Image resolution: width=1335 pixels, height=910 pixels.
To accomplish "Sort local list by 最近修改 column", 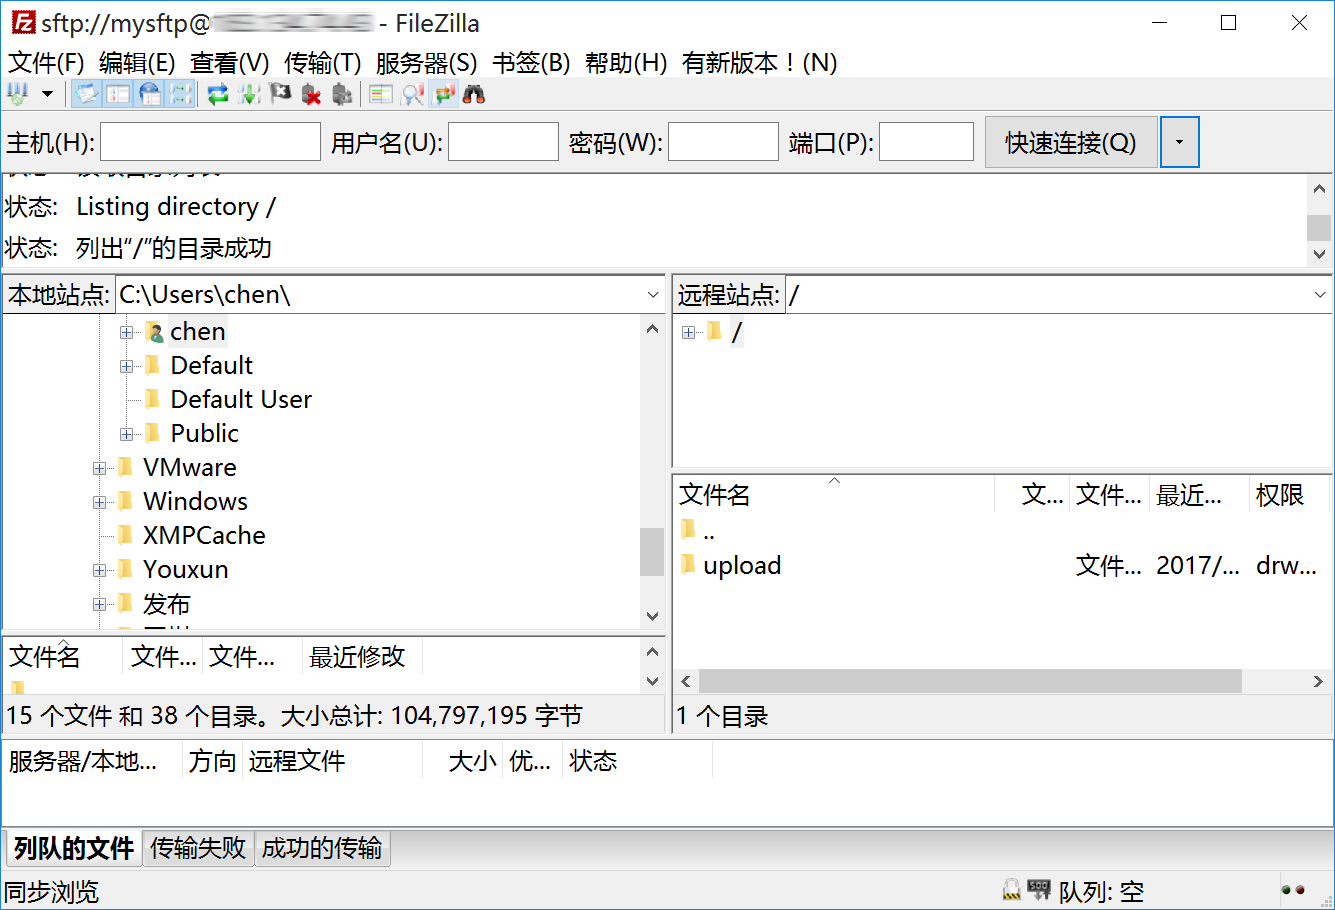I will coord(361,656).
